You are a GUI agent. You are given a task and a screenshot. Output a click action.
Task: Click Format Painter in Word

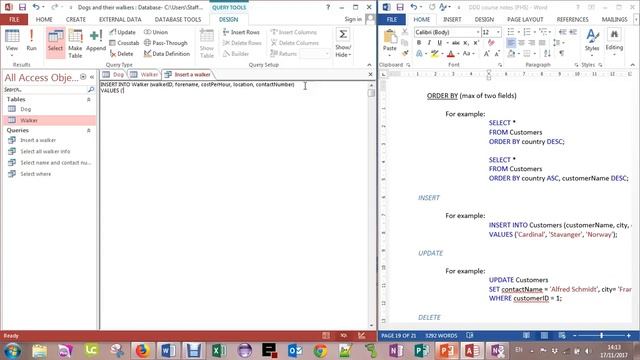point(405,53)
